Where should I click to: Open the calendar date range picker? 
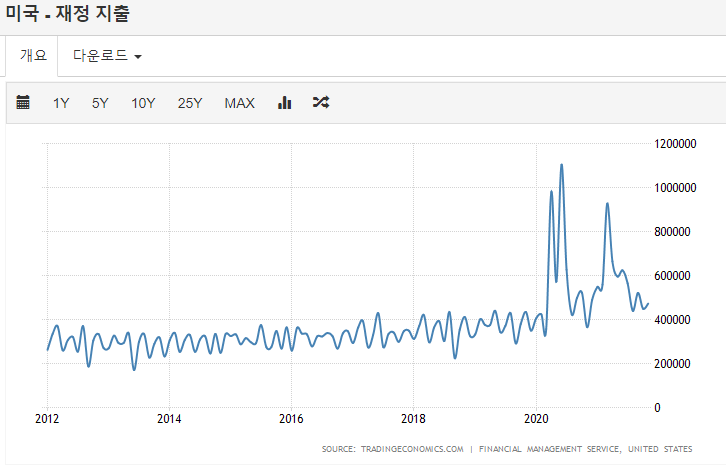click(23, 102)
